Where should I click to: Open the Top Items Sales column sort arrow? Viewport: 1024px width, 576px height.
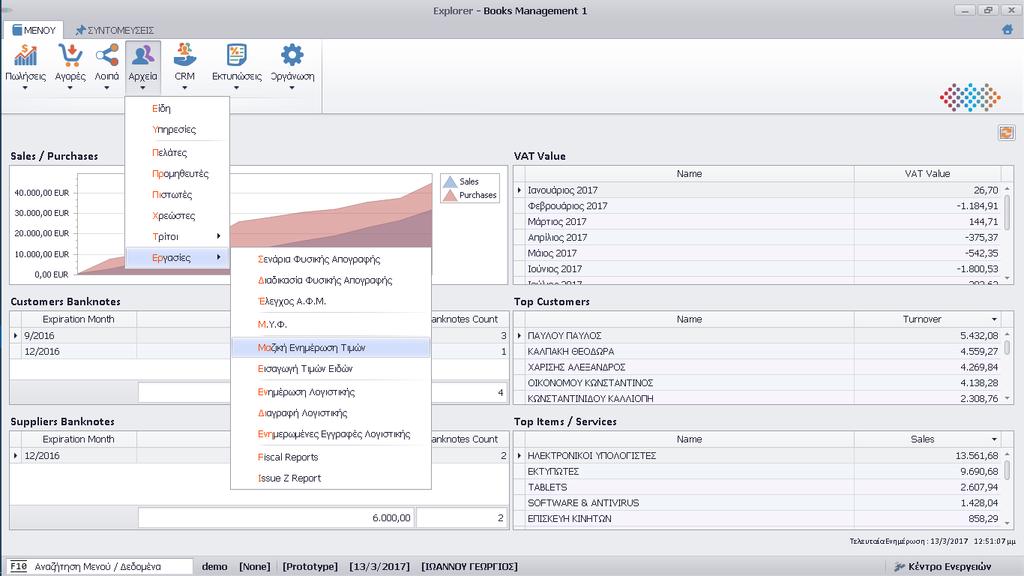(994, 440)
